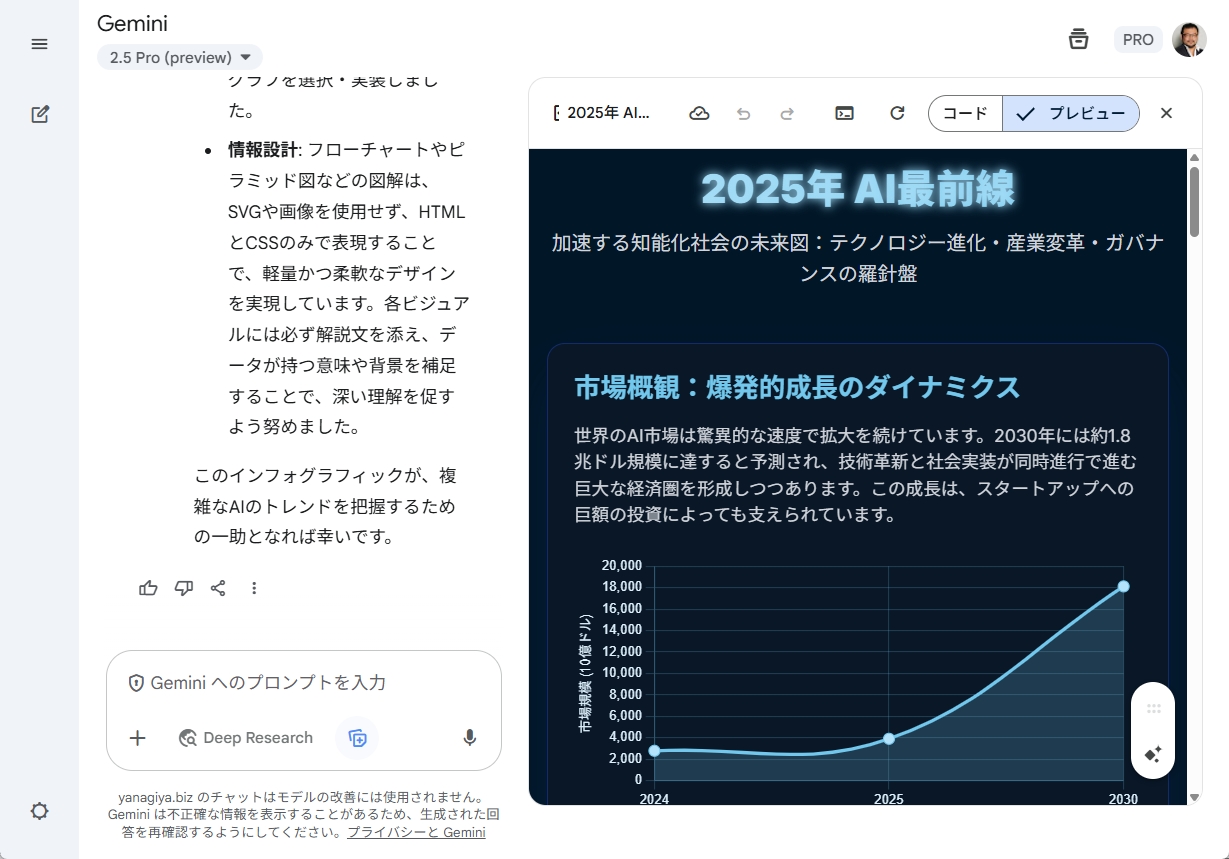Start a new chat with the compose icon
The image size is (1229, 859).
(x=39, y=114)
